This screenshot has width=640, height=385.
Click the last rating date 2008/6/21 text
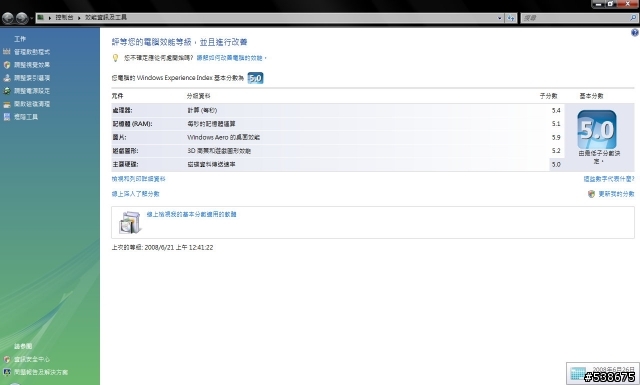162,247
